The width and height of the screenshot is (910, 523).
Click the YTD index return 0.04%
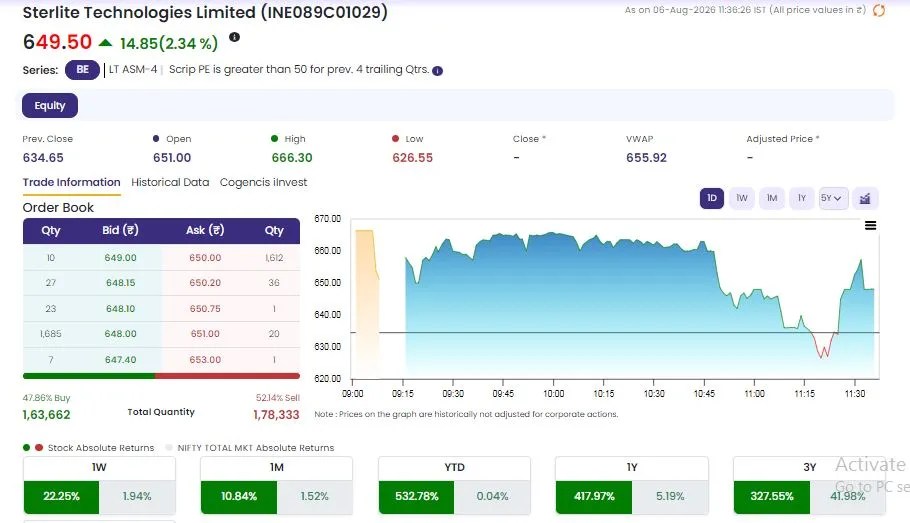click(492, 496)
